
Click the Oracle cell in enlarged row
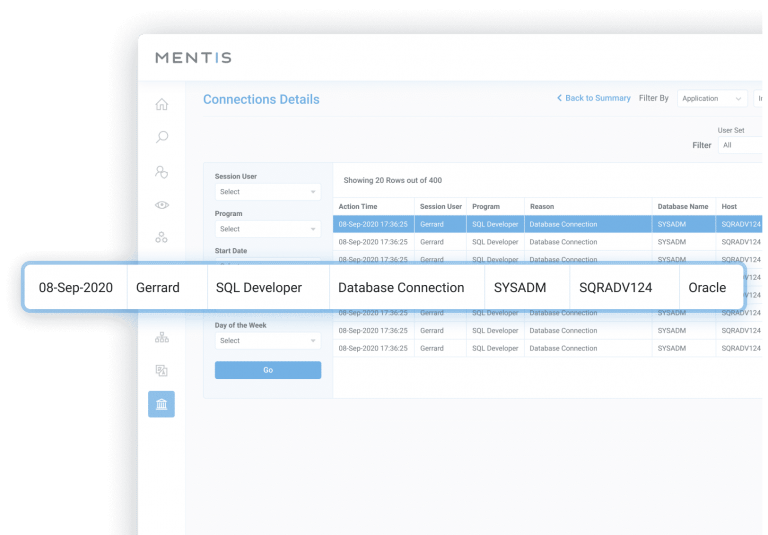(707, 287)
